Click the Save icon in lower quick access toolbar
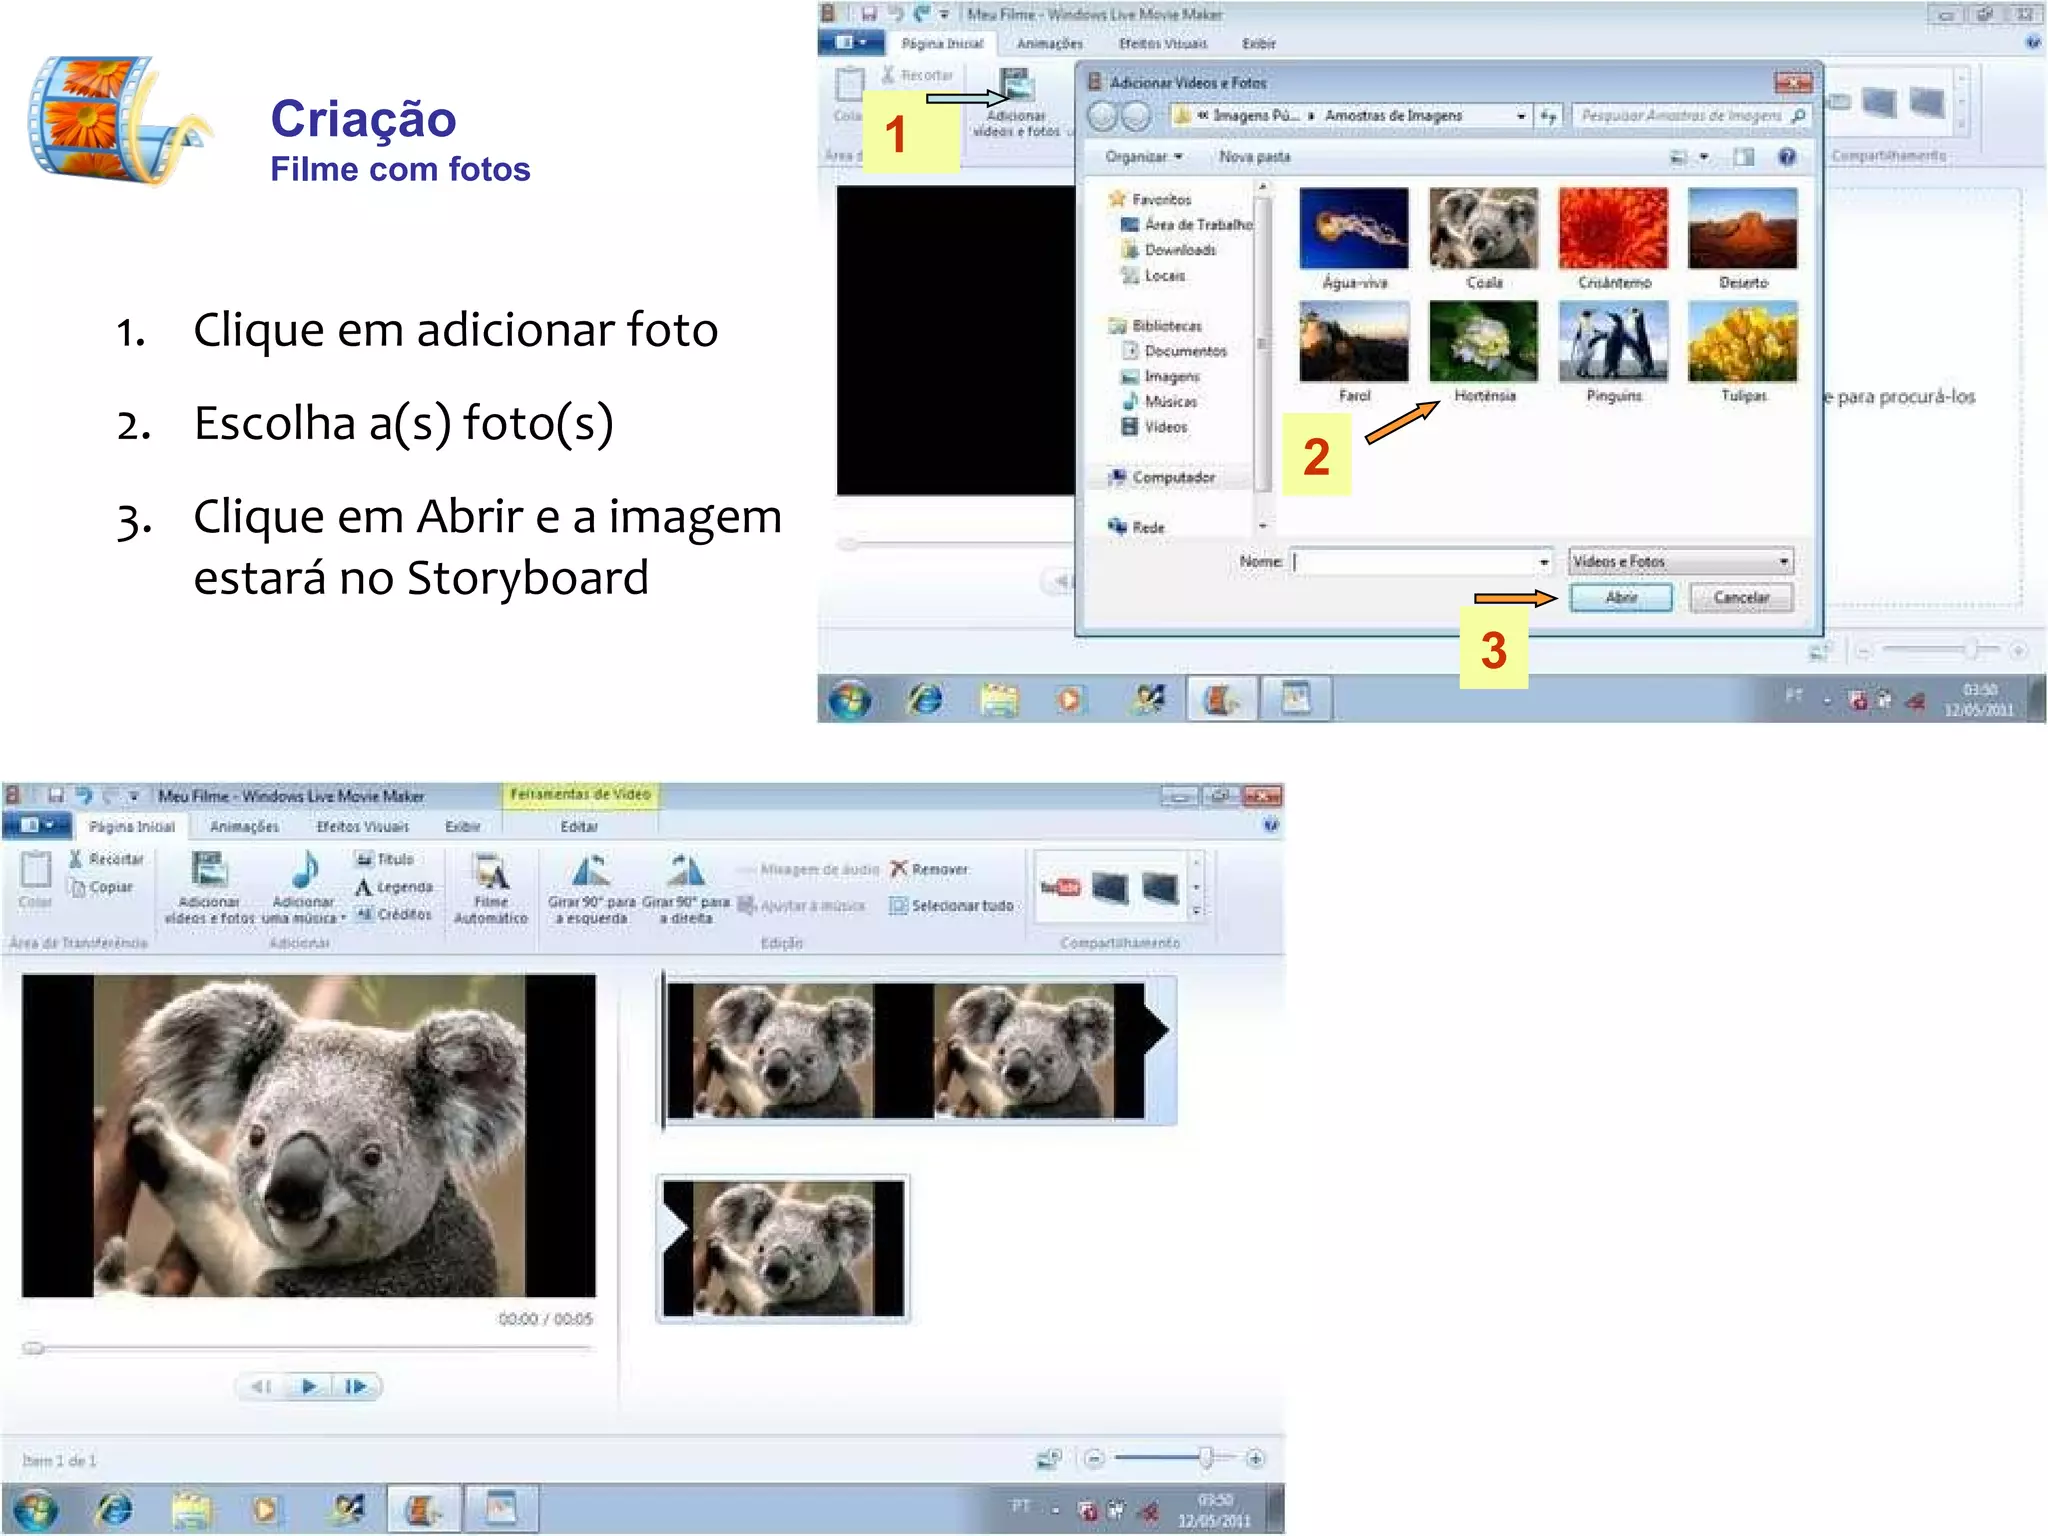The width and height of the screenshot is (2048, 1536). click(56, 796)
